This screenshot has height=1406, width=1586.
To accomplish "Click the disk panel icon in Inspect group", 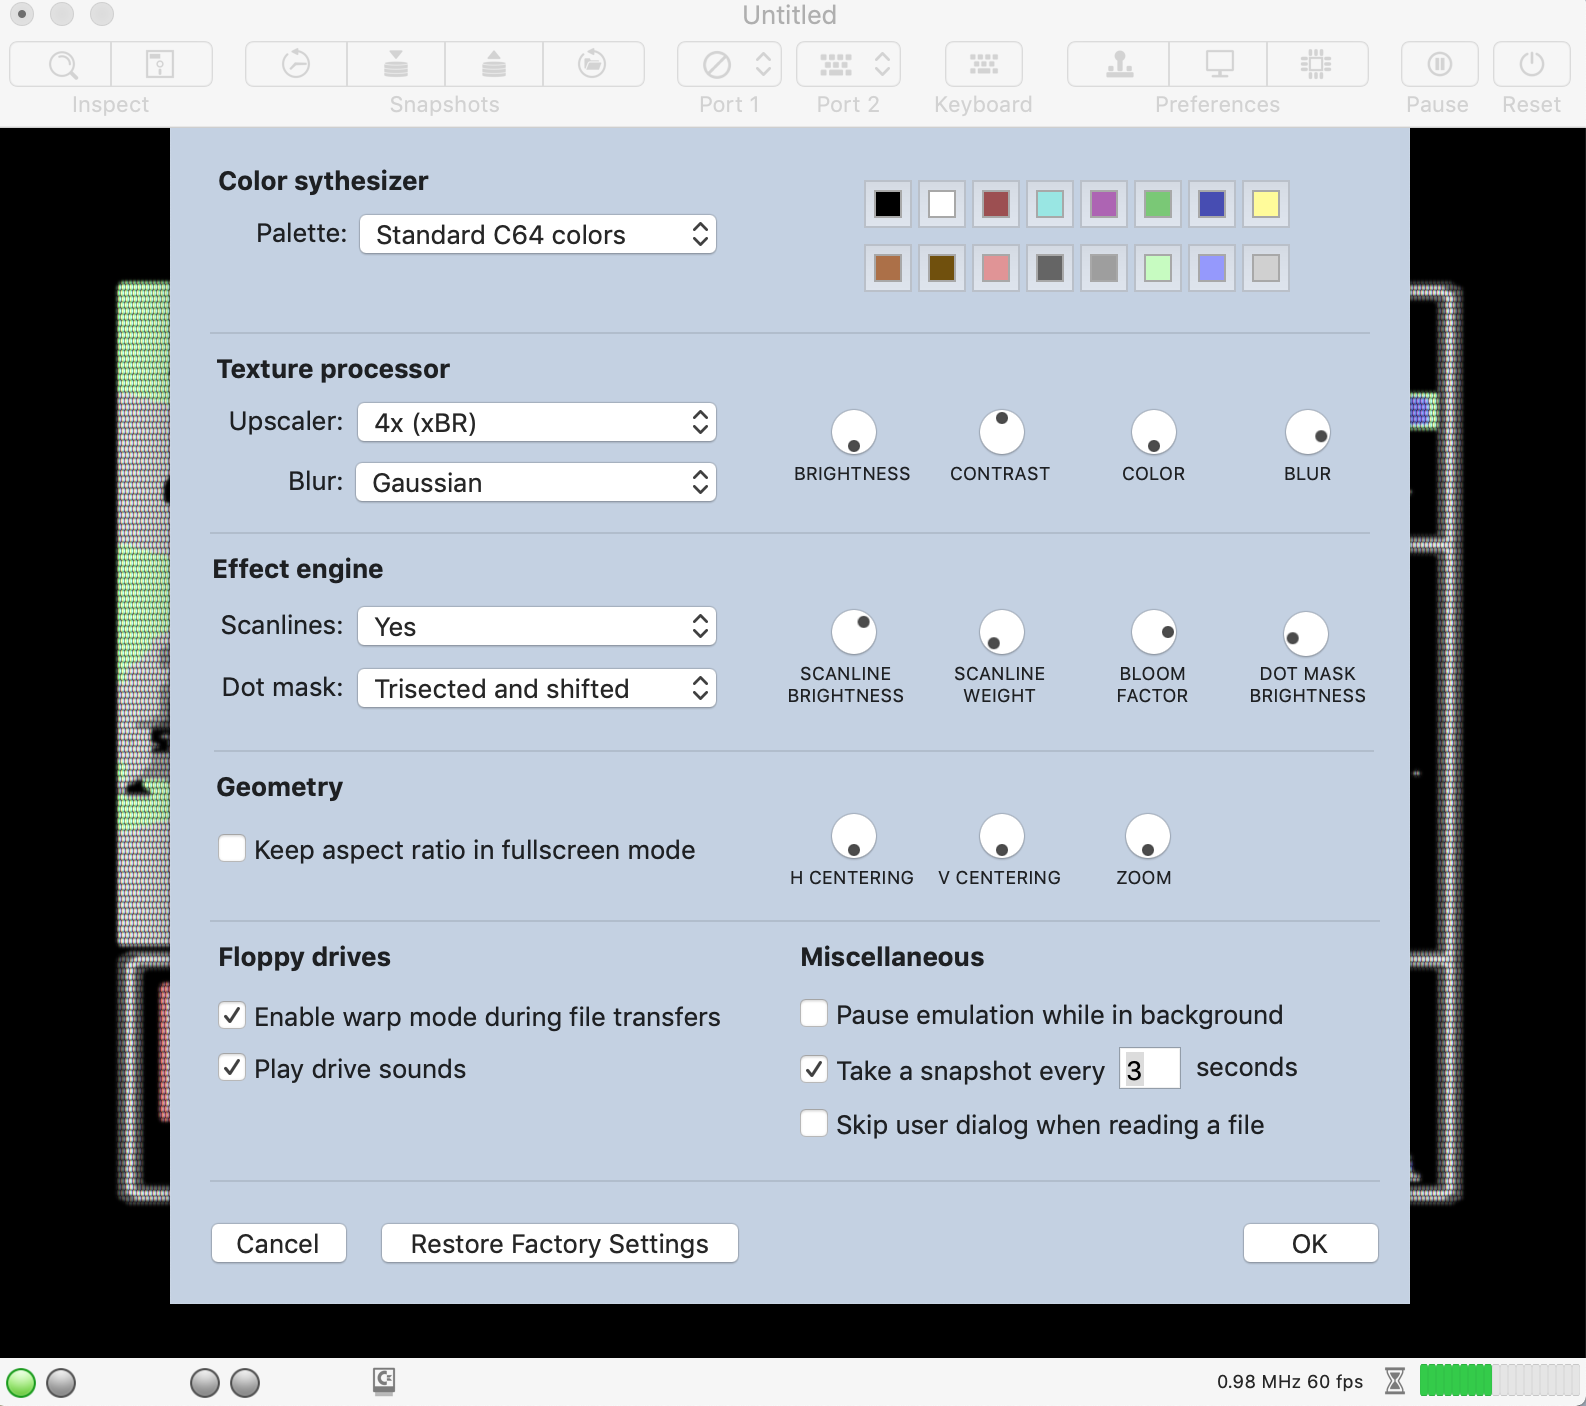I will pyautogui.click(x=160, y=65).
